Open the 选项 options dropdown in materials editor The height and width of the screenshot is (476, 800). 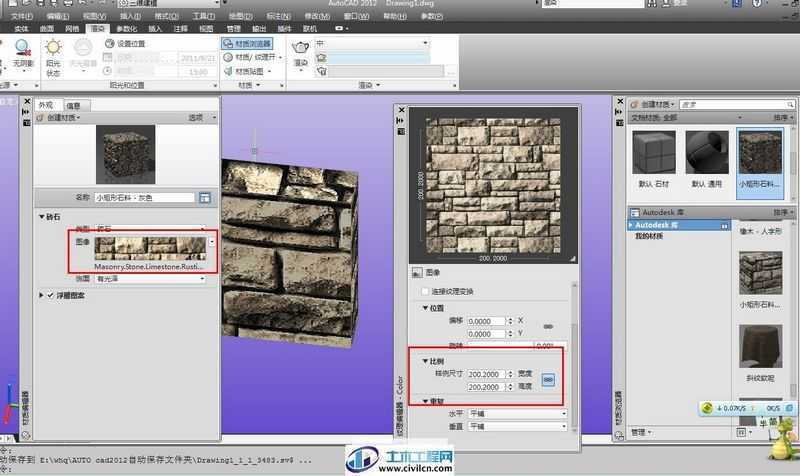202,118
